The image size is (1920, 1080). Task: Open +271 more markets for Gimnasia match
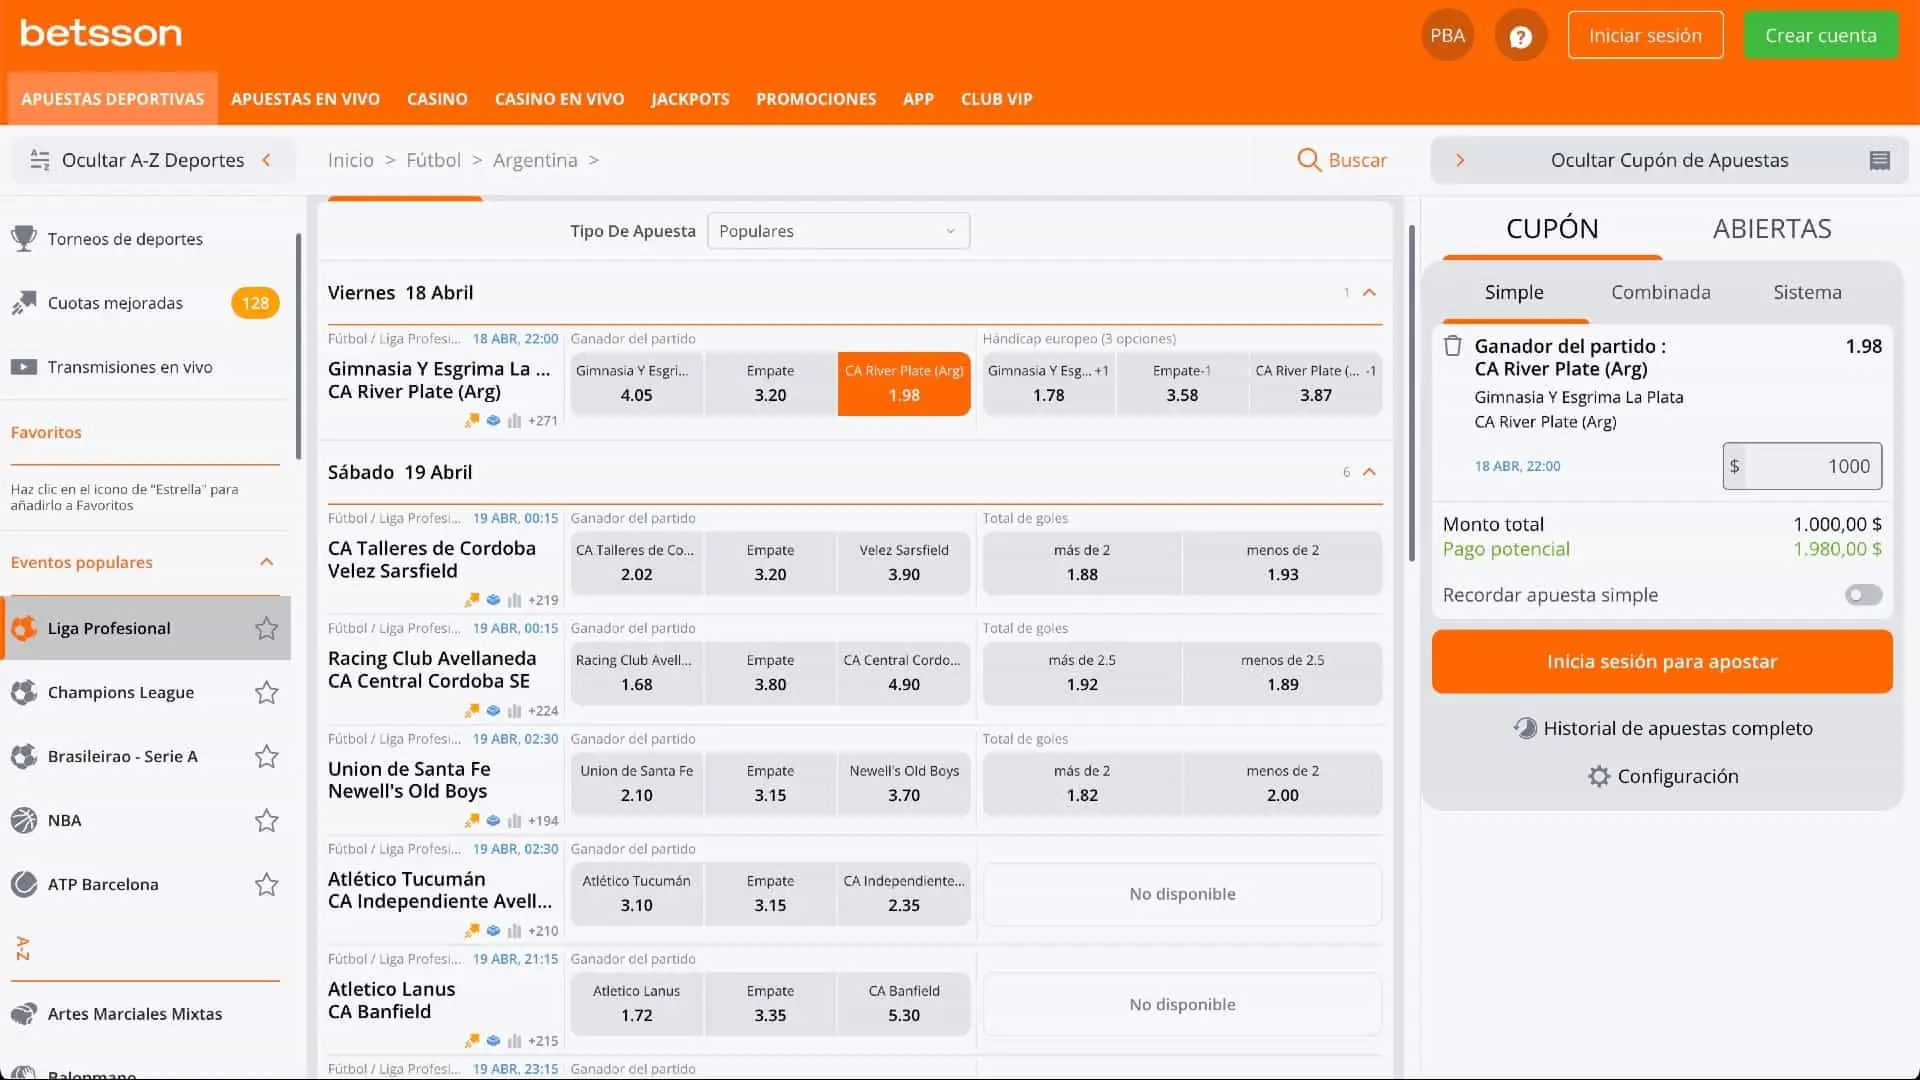coord(543,421)
